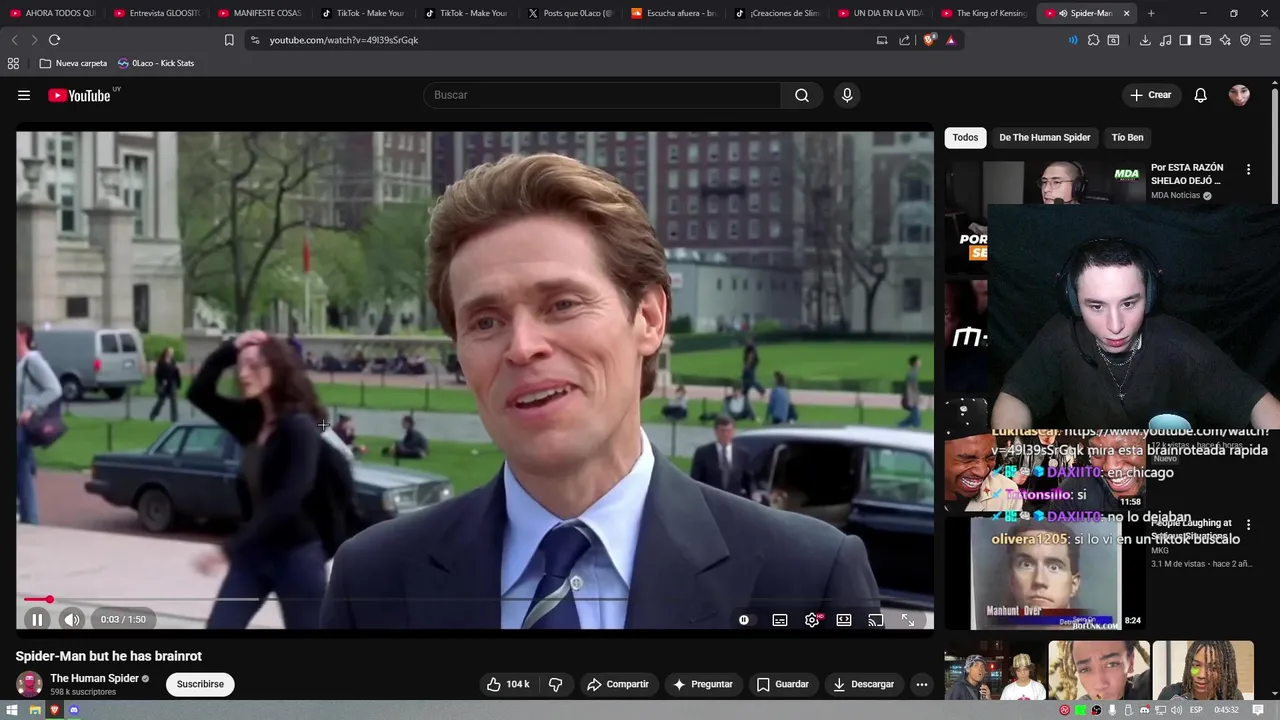The height and width of the screenshot is (720, 1280).
Task: Focus the Buscar search field
Action: point(603,95)
